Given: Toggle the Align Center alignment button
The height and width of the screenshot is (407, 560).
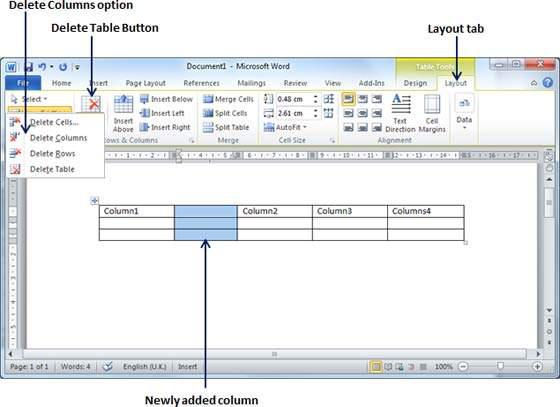Looking at the screenshot, I should coord(362,113).
